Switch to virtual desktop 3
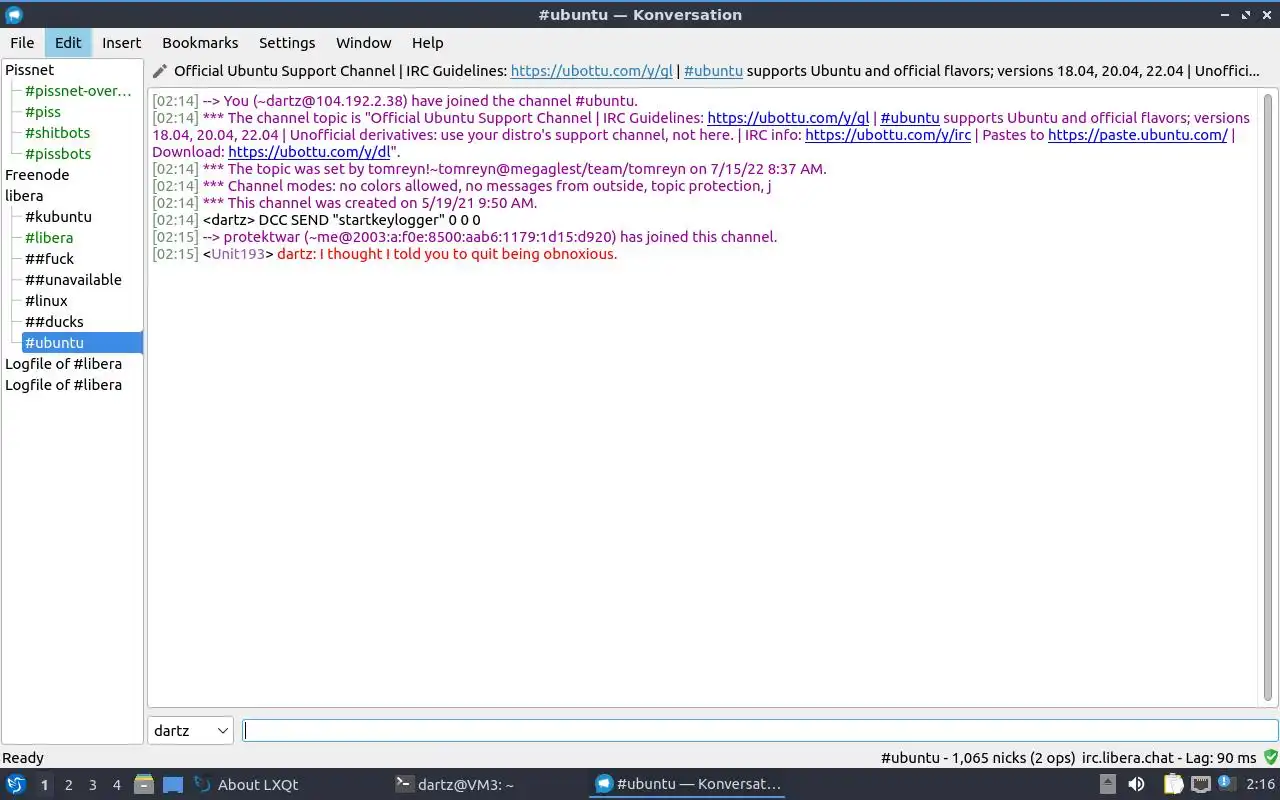Image resolution: width=1280 pixels, height=800 pixels. (x=93, y=785)
